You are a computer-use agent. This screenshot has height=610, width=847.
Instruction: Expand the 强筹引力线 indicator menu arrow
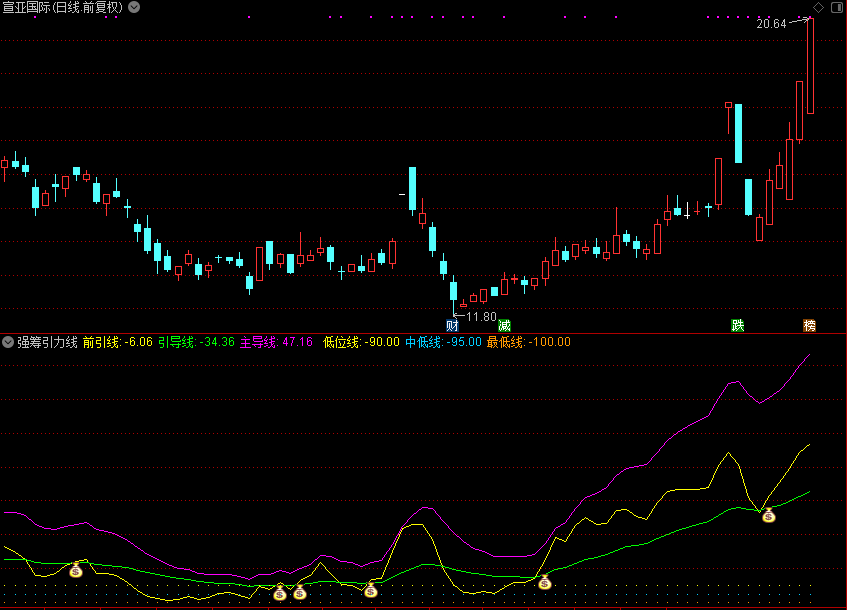8,342
